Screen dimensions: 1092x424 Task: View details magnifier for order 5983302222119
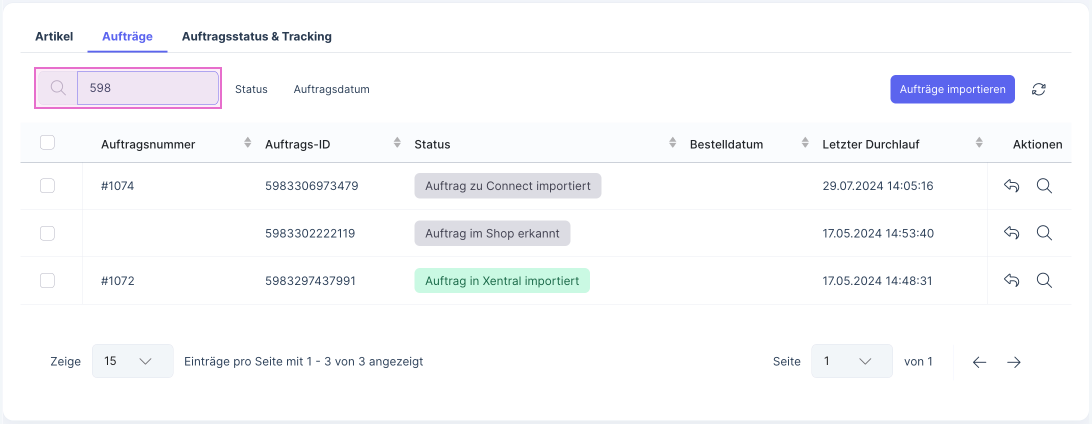[1044, 233]
